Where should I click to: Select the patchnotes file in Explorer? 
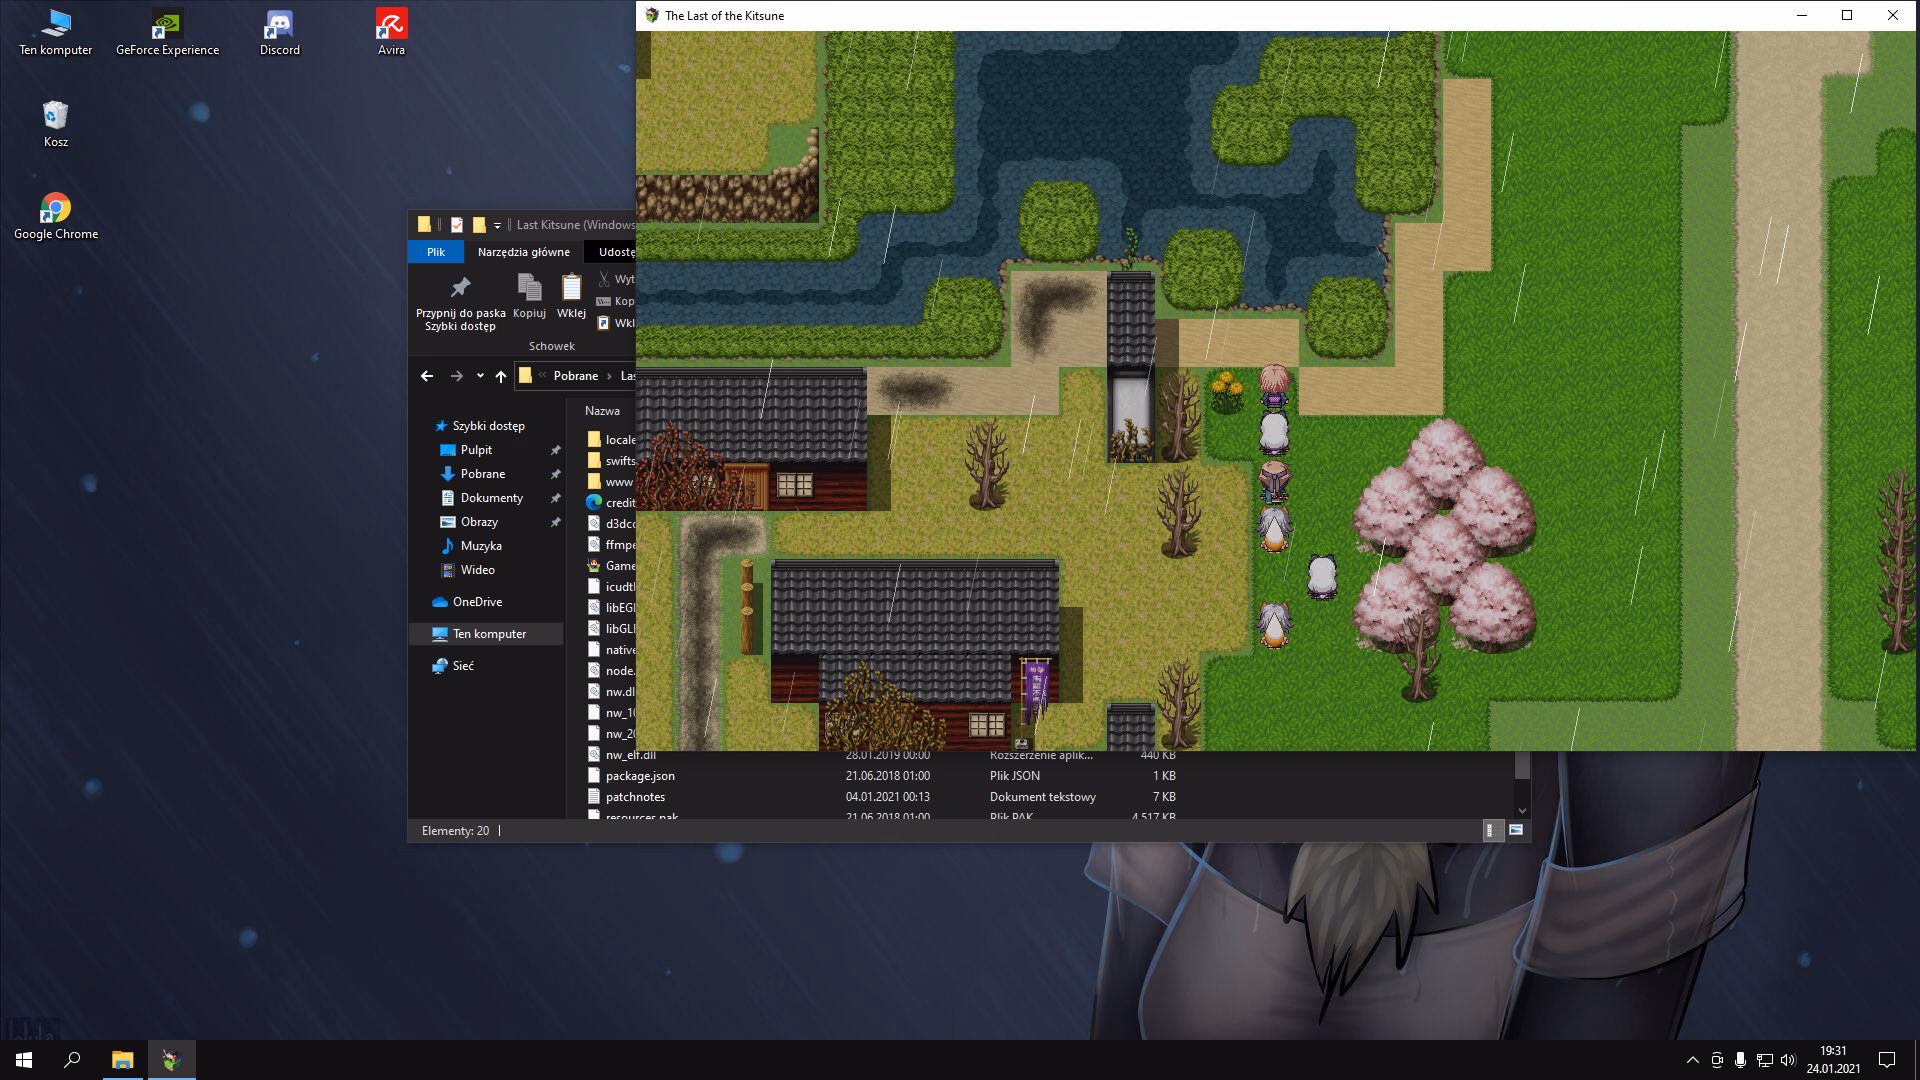pyautogui.click(x=635, y=797)
